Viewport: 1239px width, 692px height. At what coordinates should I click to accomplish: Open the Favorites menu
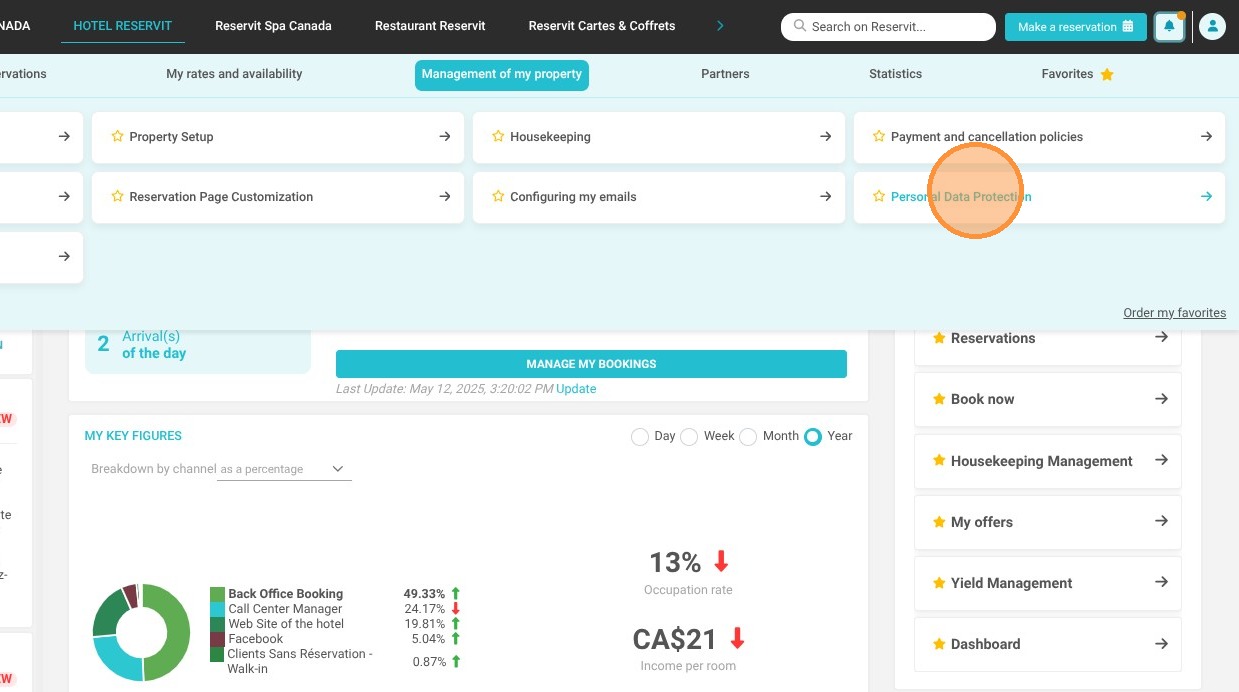[1077, 74]
